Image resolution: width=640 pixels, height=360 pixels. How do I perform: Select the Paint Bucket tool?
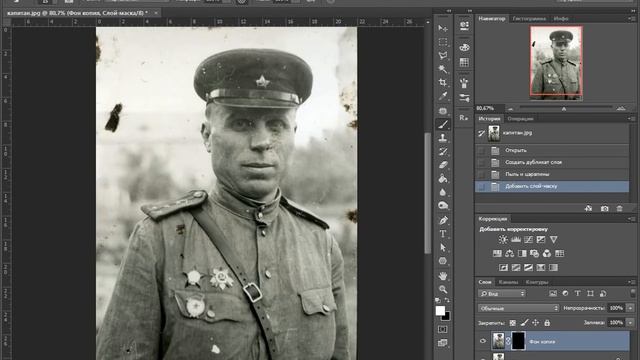pyautogui.click(x=443, y=178)
